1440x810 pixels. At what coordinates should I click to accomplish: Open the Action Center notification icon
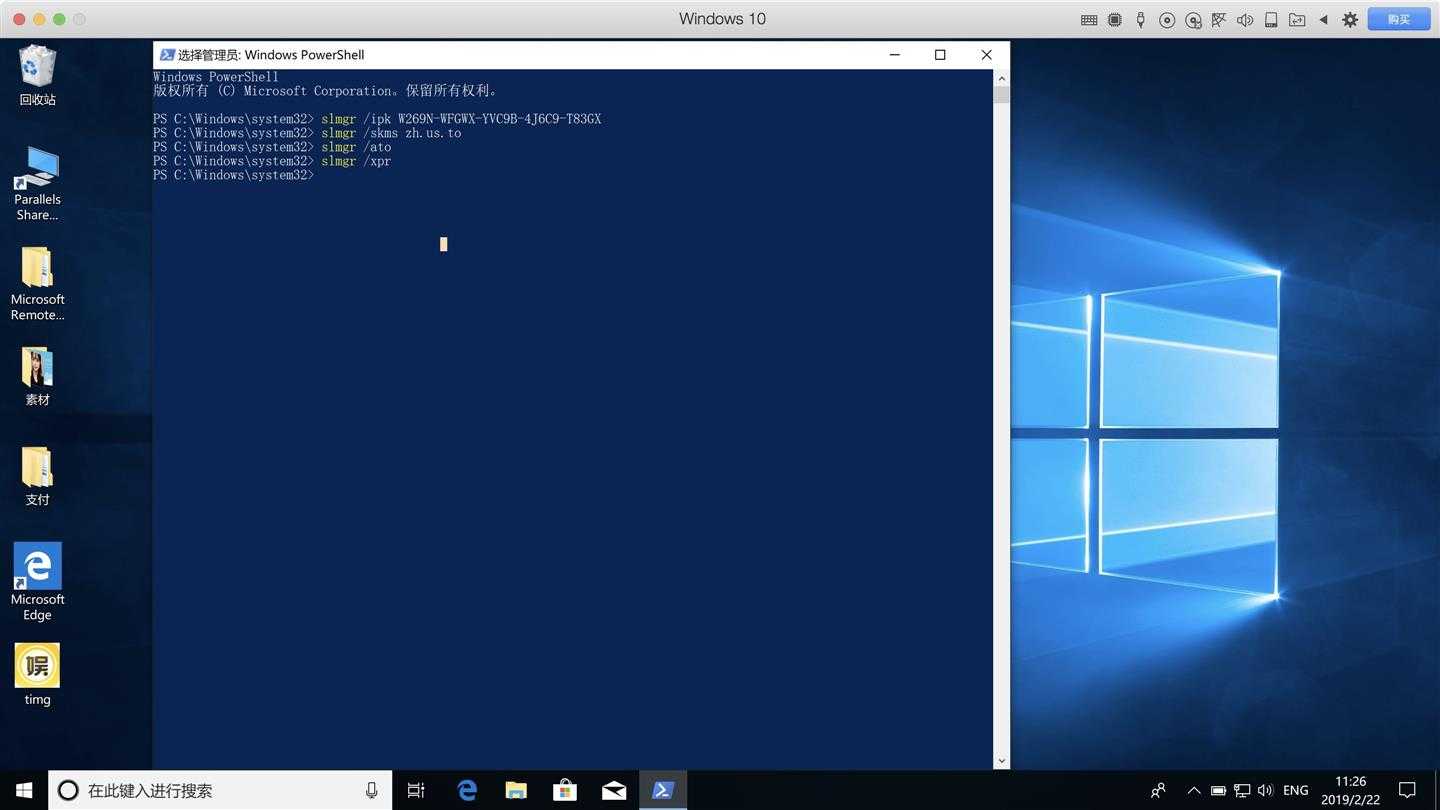(x=1407, y=790)
